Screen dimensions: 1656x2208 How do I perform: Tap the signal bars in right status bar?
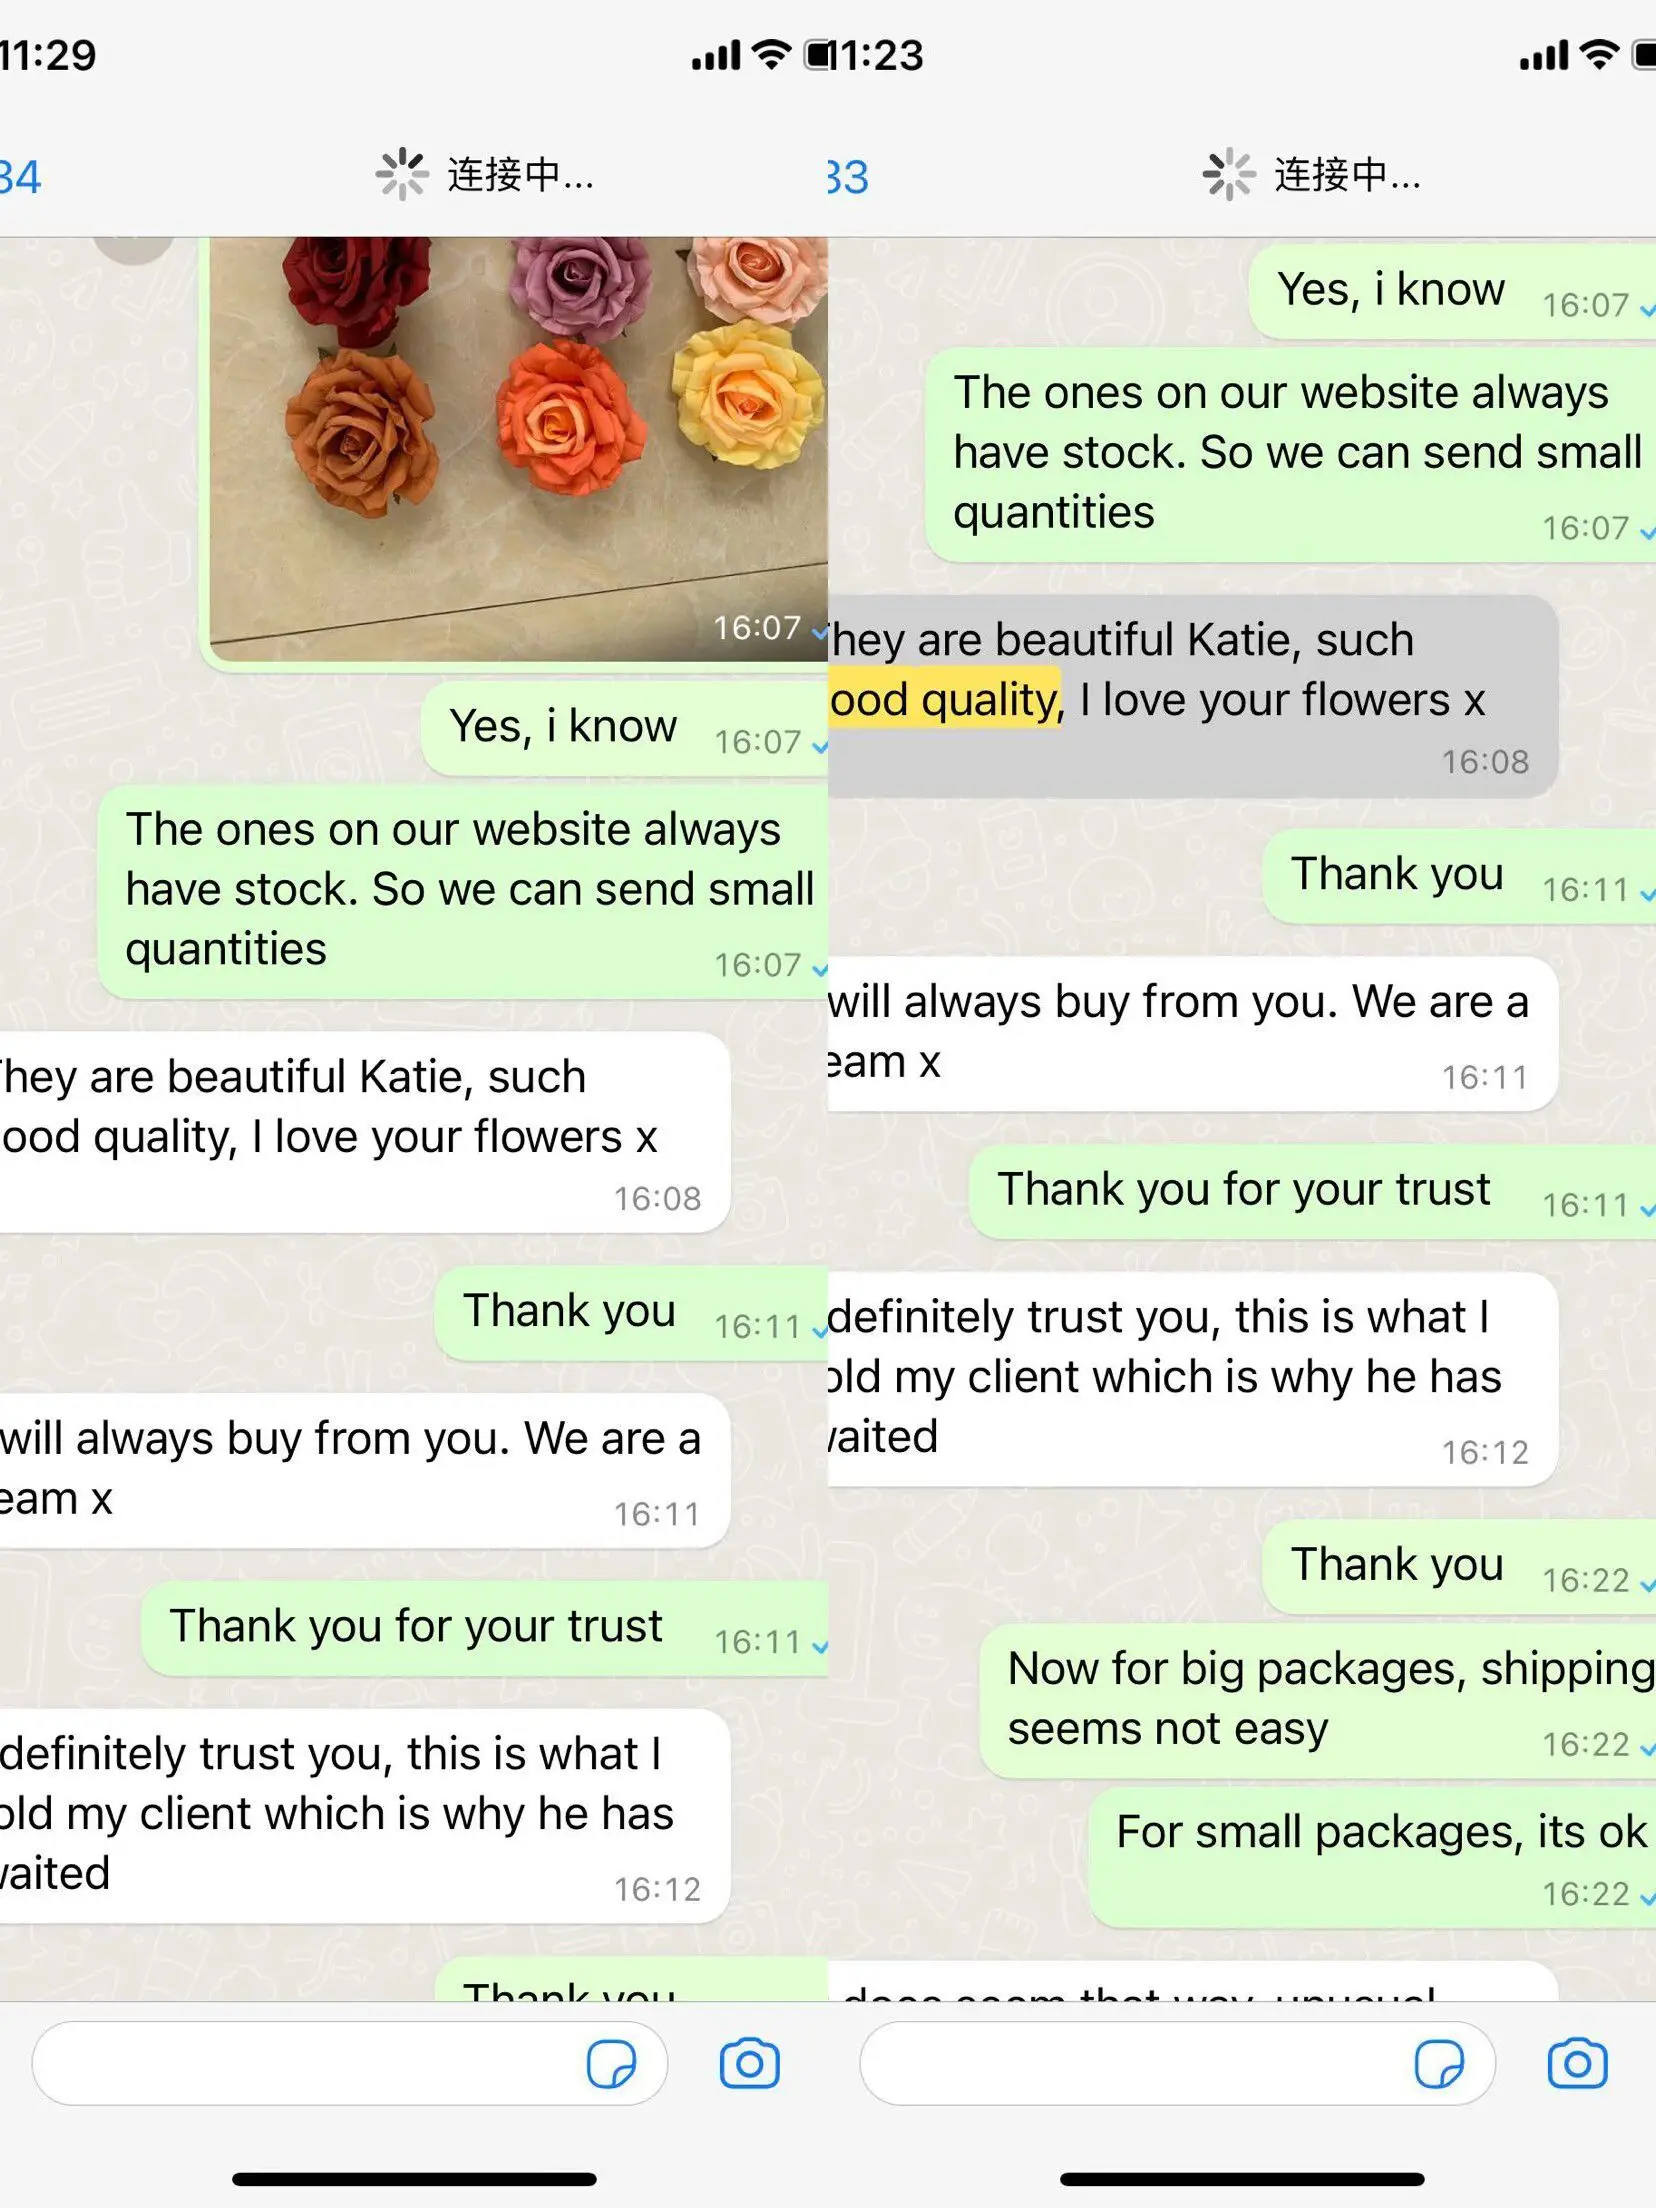[1544, 55]
